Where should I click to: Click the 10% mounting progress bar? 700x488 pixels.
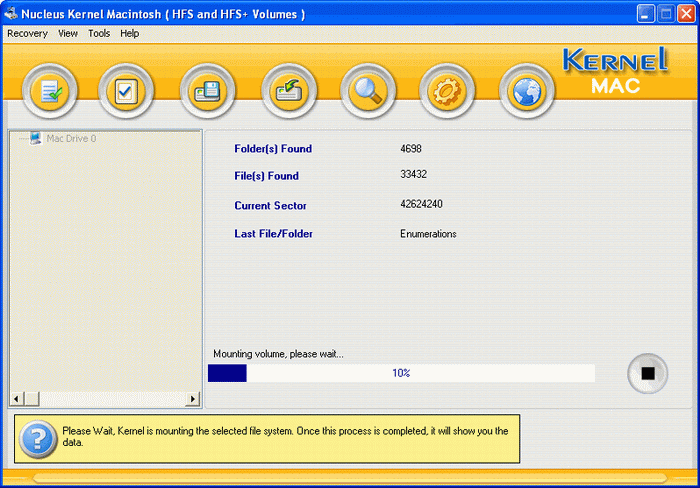point(401,373)
